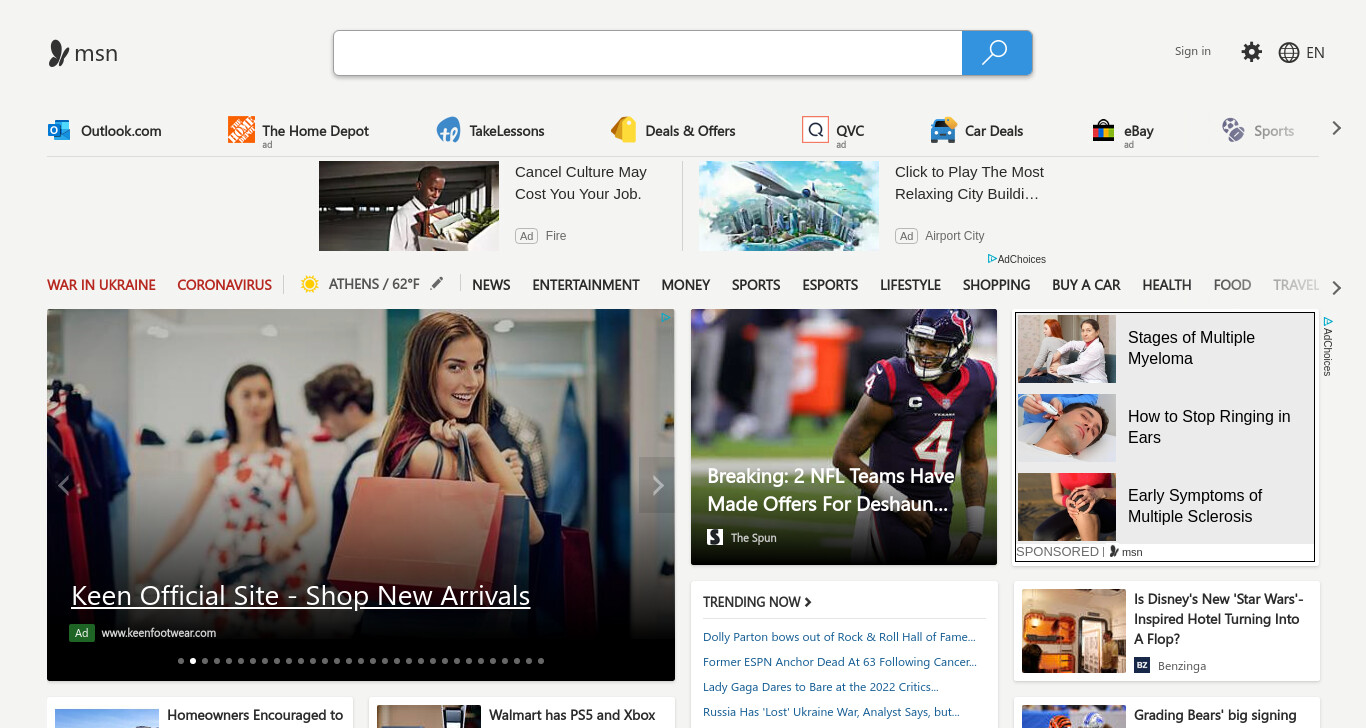Go to the previous slide in carousel
This screenshot has height=728, width=1366.
tap(64, 485)
